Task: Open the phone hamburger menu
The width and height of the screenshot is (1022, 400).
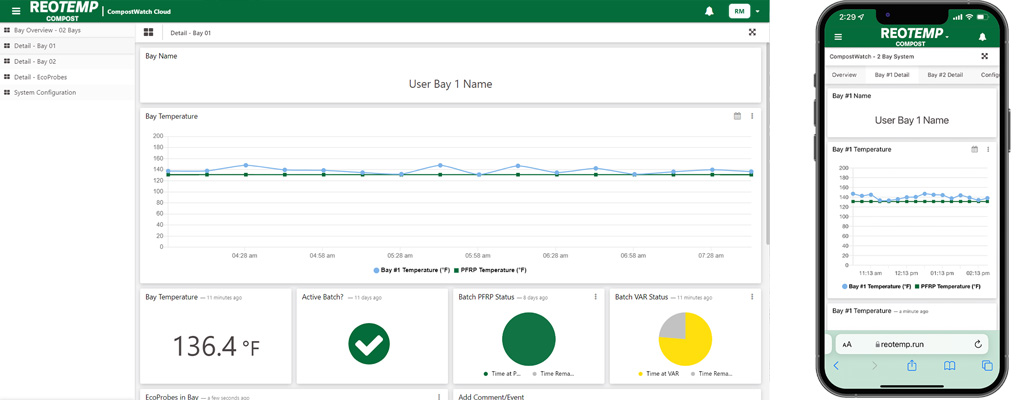Action: point(838,37)
